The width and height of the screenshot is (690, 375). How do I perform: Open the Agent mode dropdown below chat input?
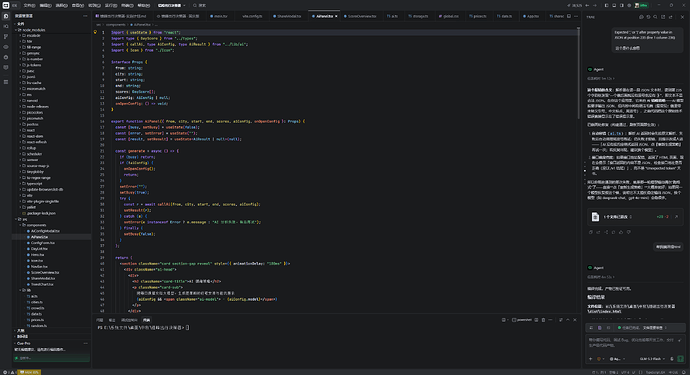(x=617, y=359)
